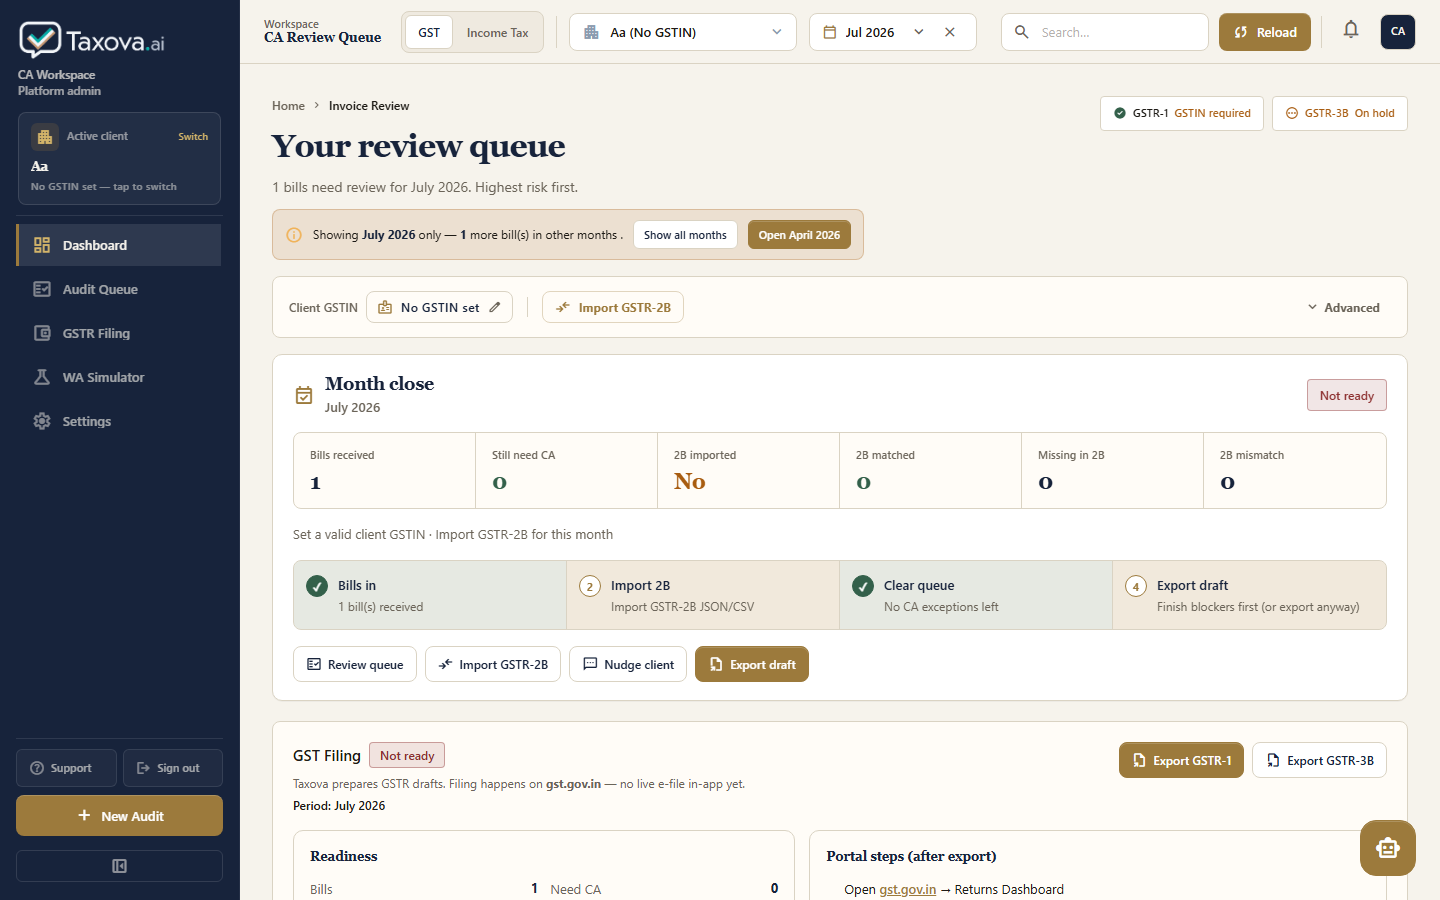Viewport: 1440px width, 900px height.
Task: Import GSTR-2B in Month close actions
Action: [493, 664]
